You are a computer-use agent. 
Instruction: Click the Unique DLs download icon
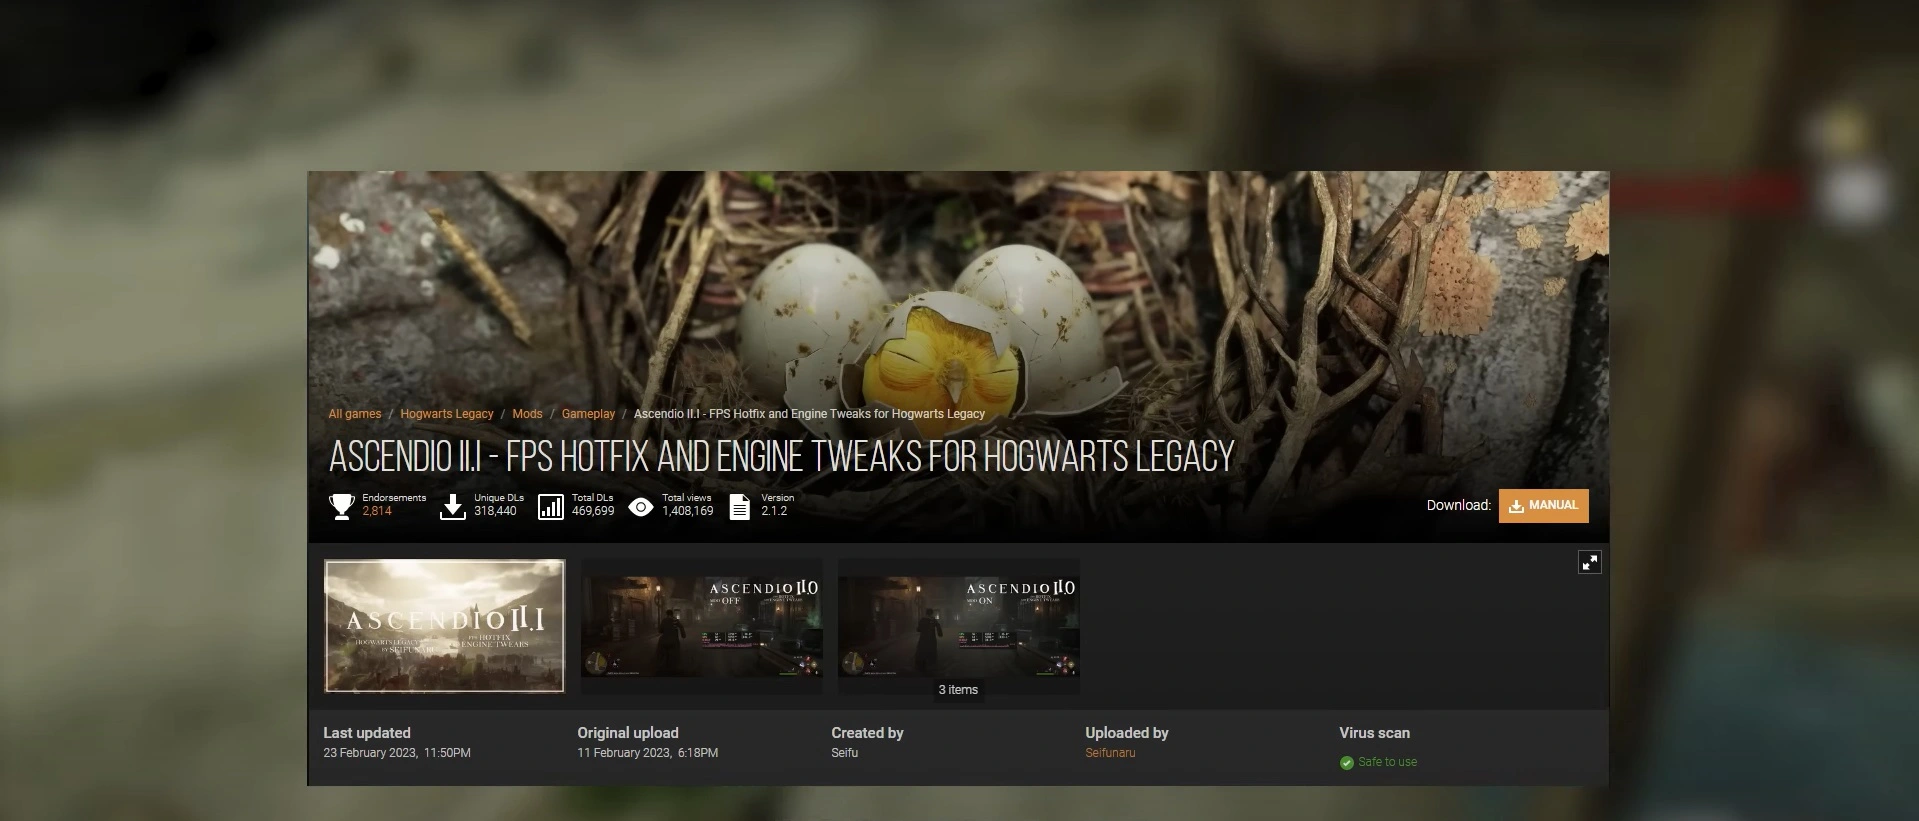point(453,506)
